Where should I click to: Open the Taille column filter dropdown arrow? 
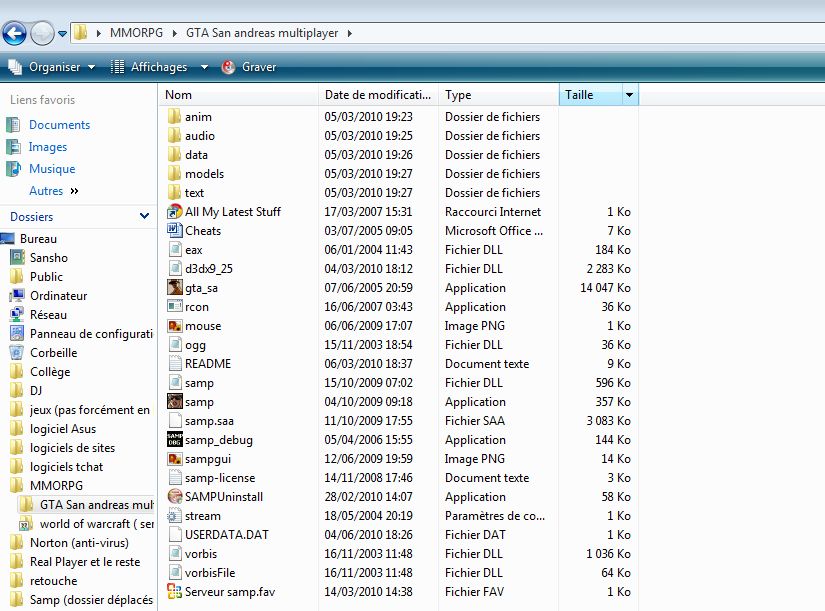(629, 95)
